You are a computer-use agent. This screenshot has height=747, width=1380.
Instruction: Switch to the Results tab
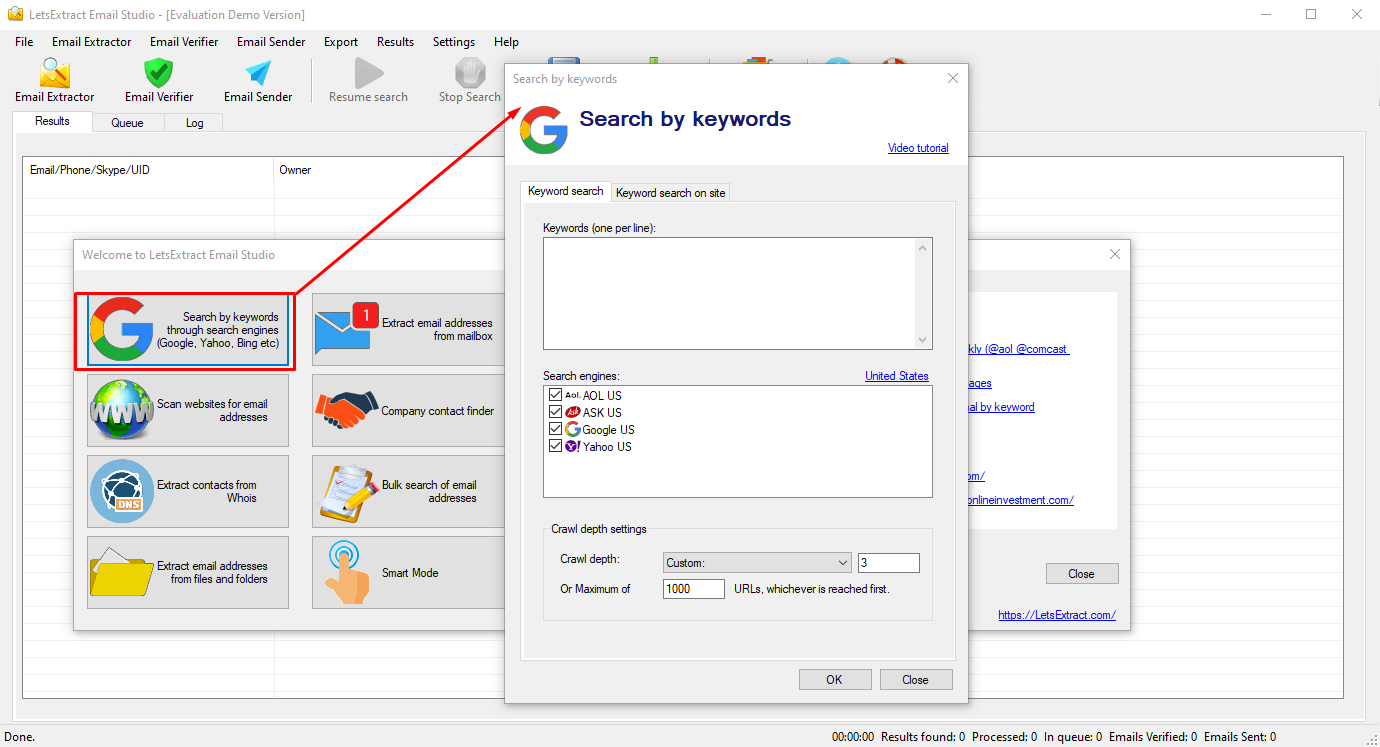click(52, 121)
